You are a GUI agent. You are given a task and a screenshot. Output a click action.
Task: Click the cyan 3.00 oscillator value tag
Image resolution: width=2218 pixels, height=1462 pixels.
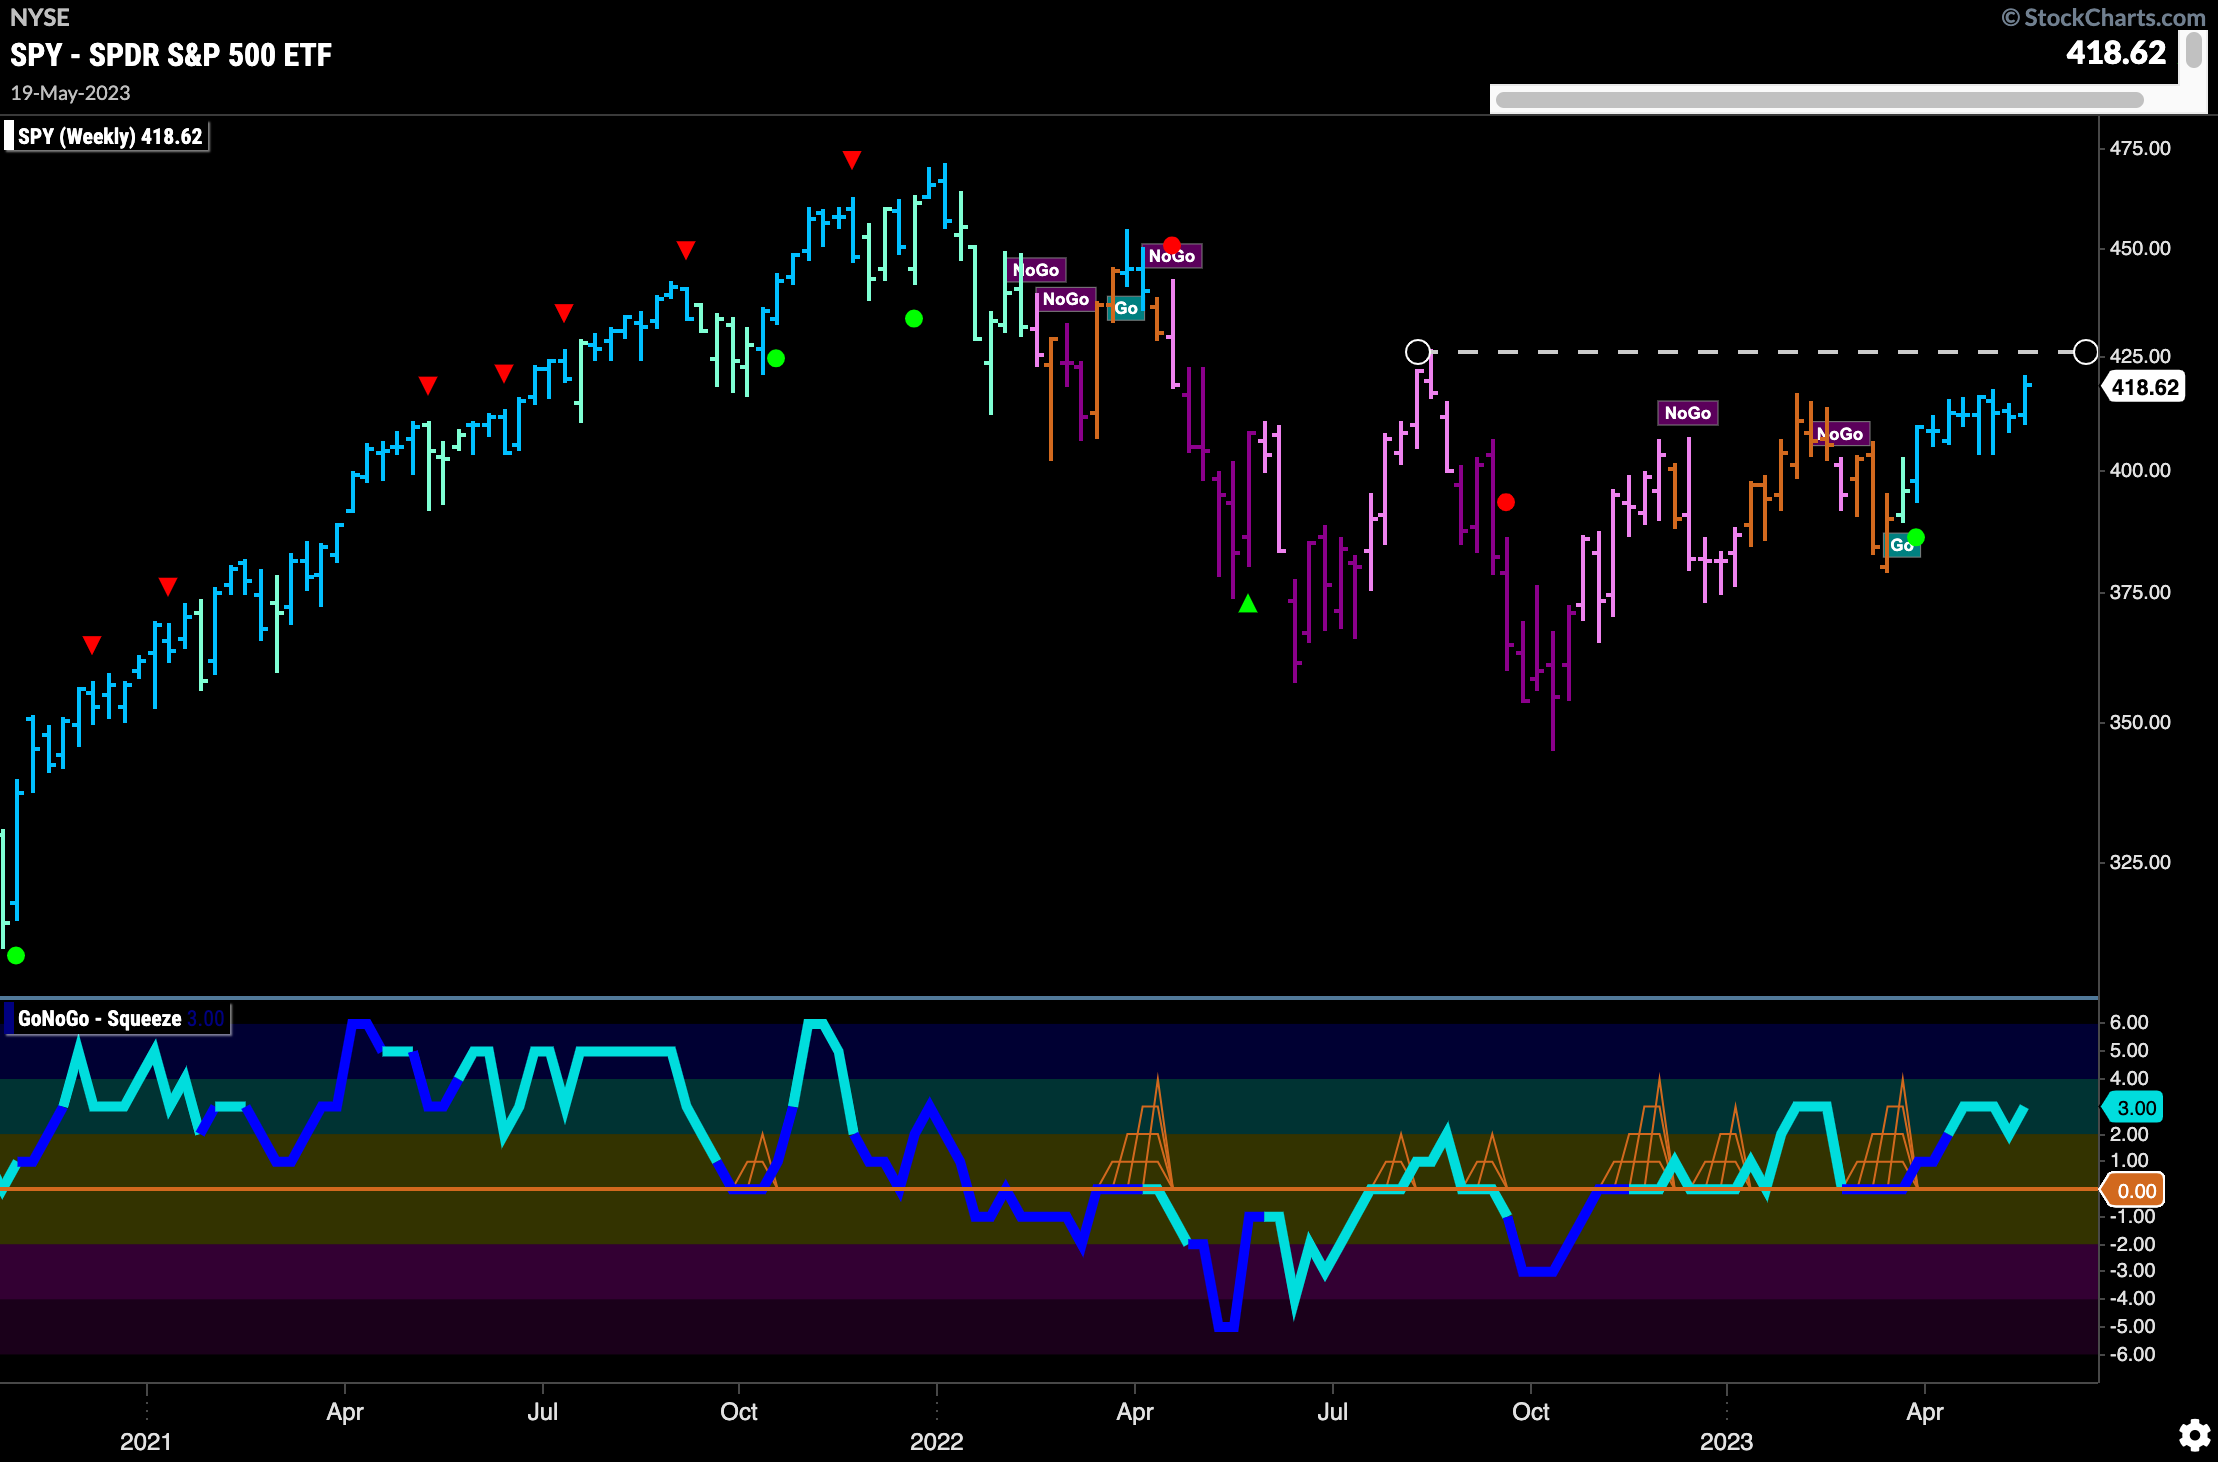pyautogui.click(x=2134, y=1107)
